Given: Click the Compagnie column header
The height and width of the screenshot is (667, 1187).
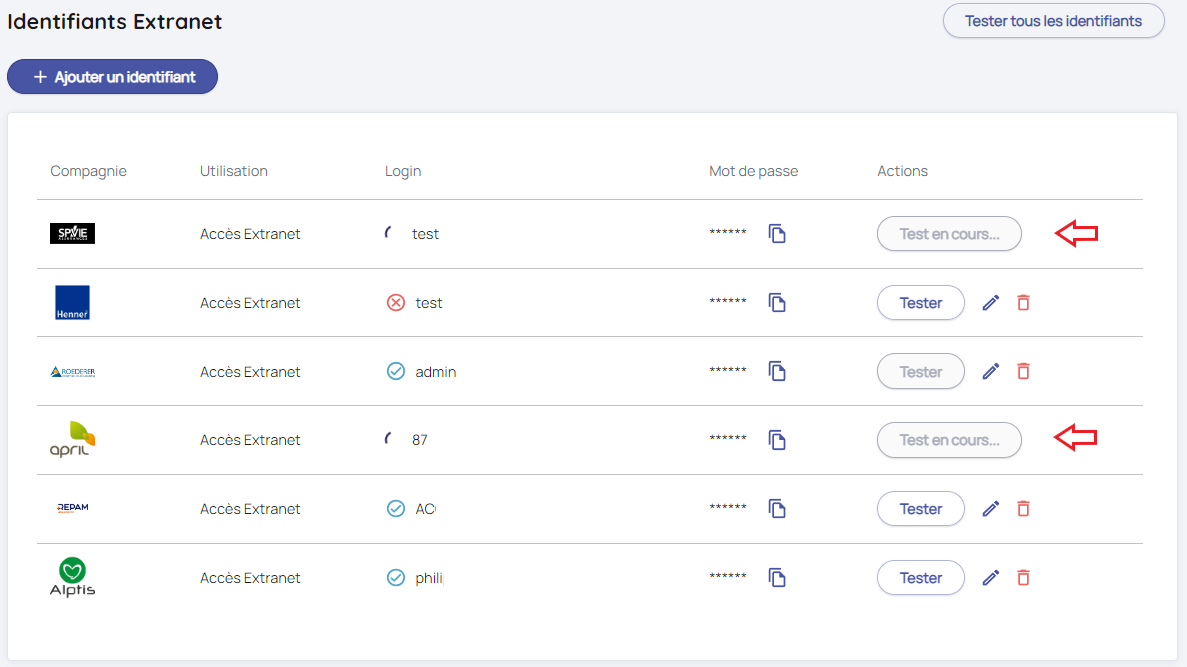Looking at the screenshot, I should click(88, 171).
